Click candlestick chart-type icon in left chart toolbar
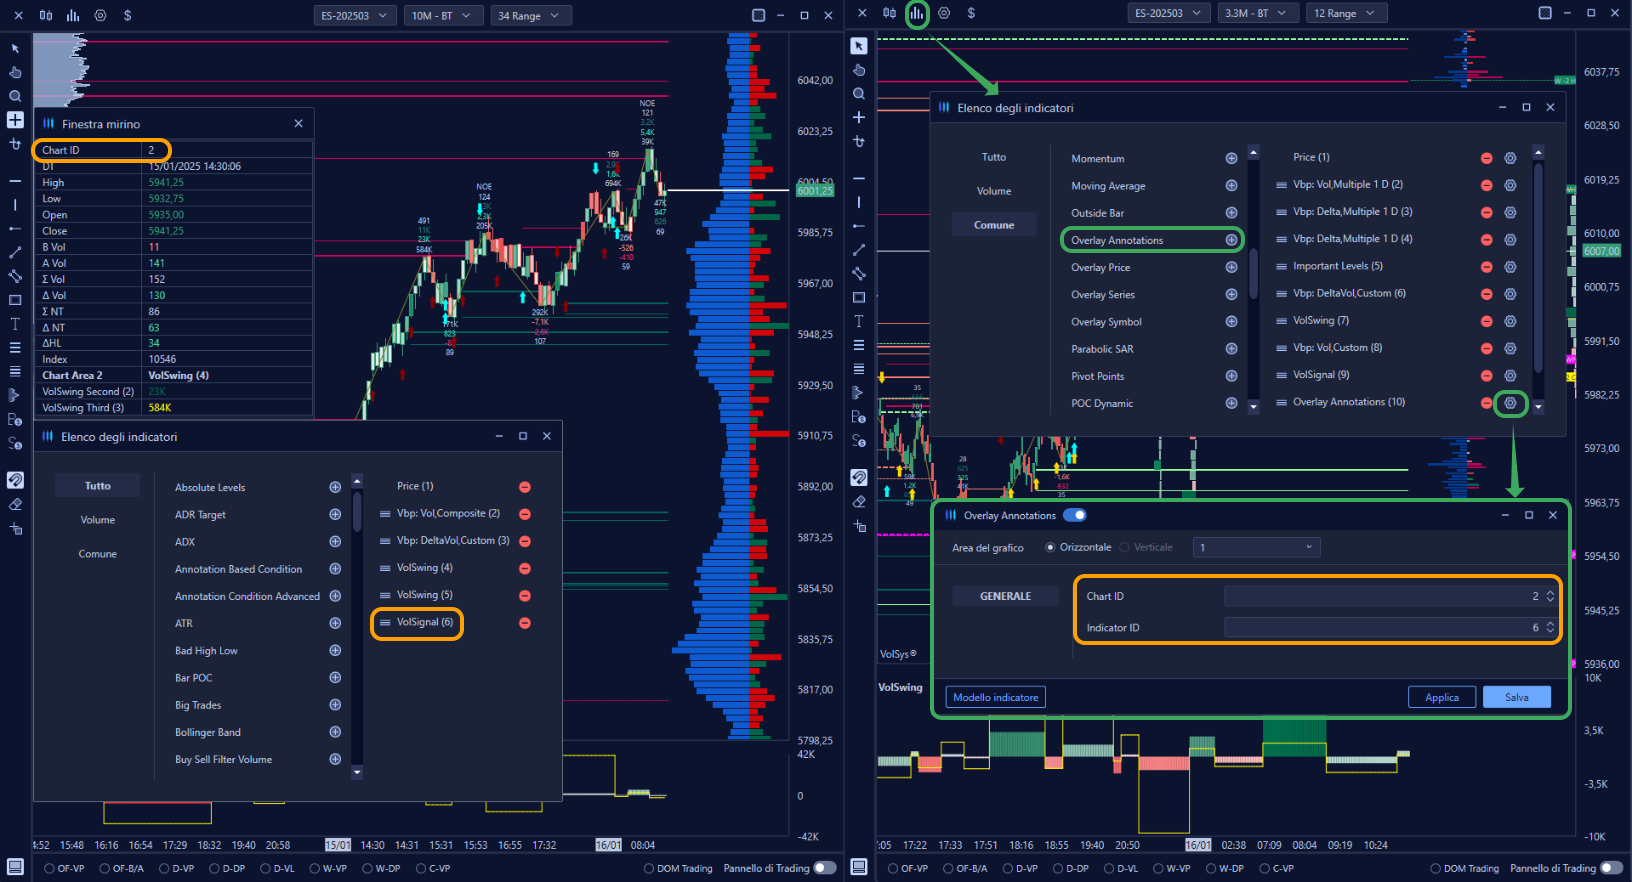Image resolution: width=1632 pixels, height=882 pixels. pos(46,15)
